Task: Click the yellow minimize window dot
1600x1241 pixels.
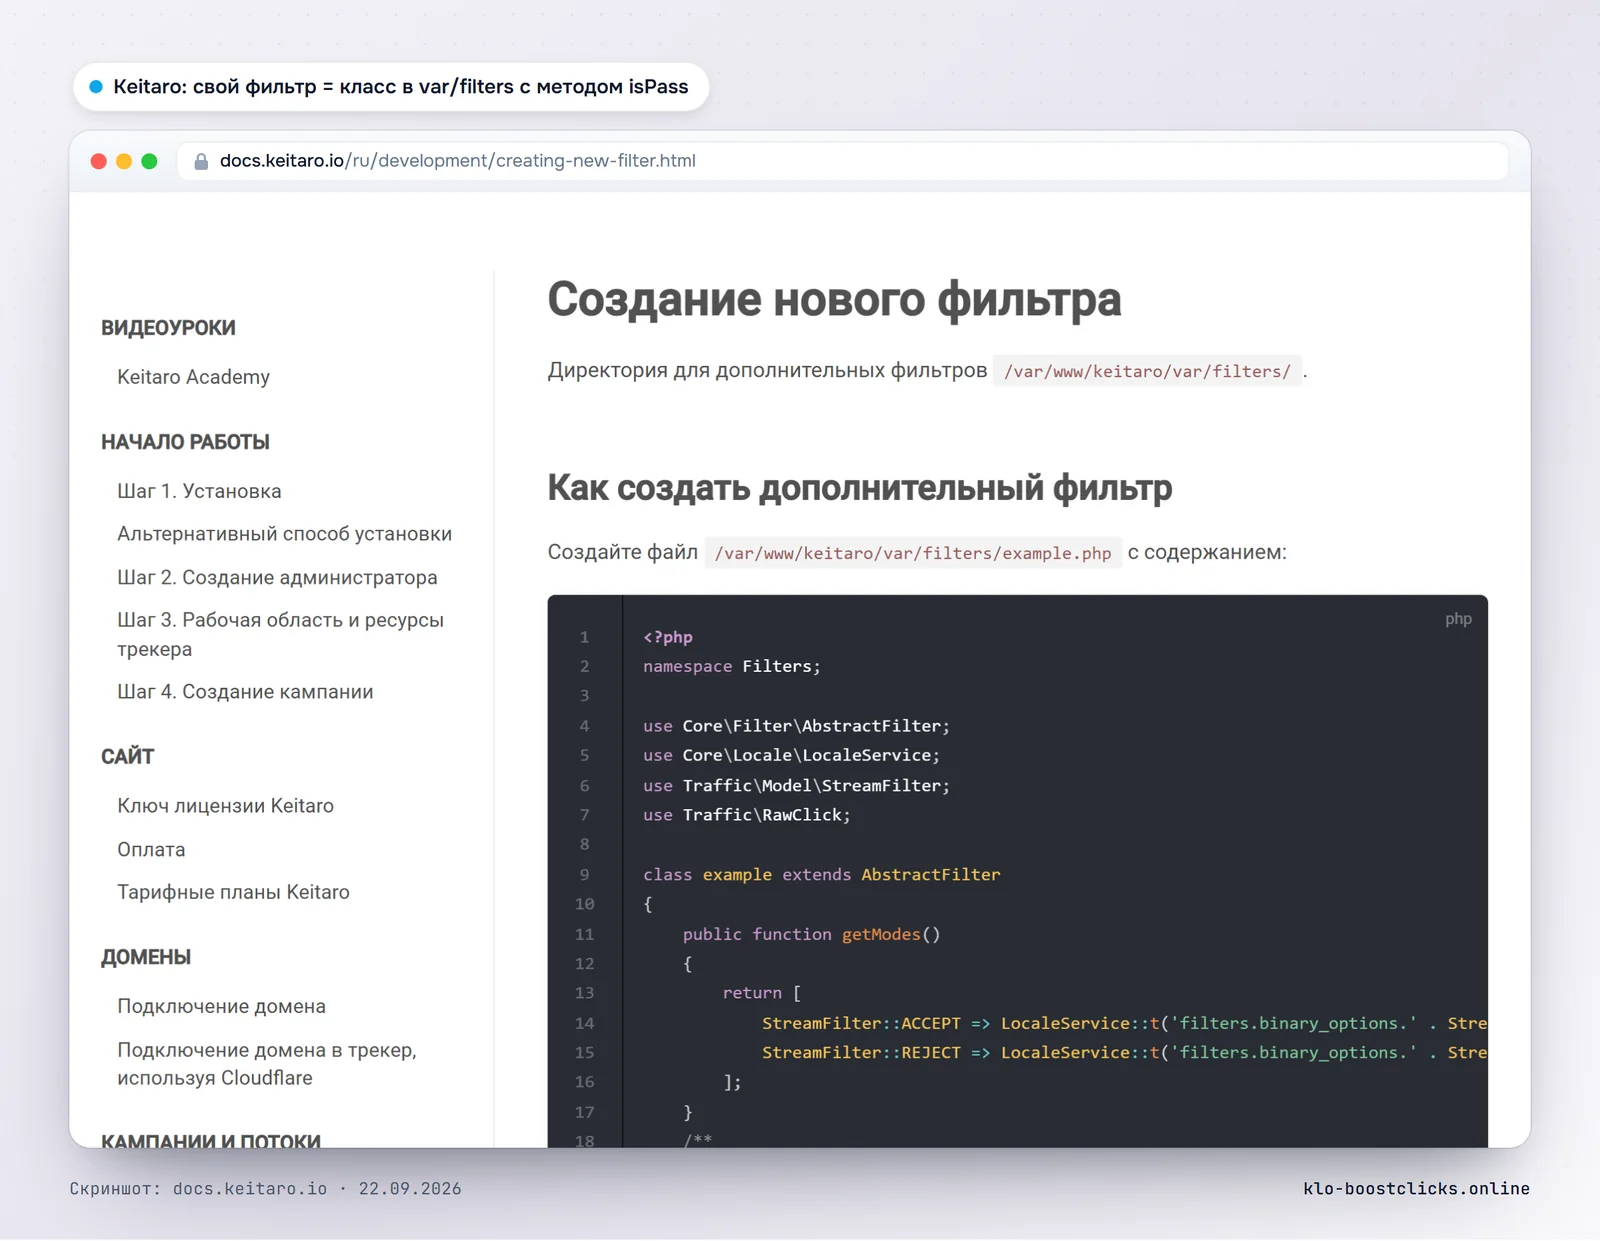Action: (x=124, y=161)
